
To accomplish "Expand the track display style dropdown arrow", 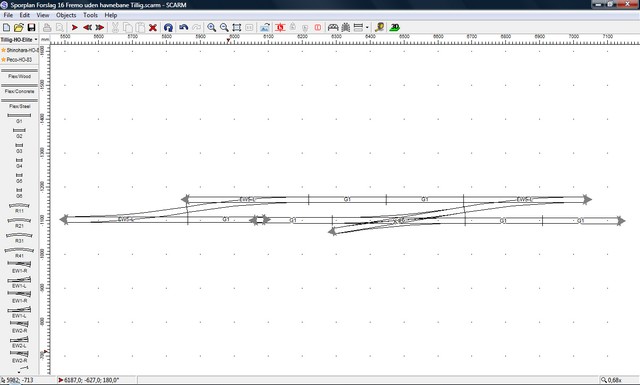I will pos(367,28).
